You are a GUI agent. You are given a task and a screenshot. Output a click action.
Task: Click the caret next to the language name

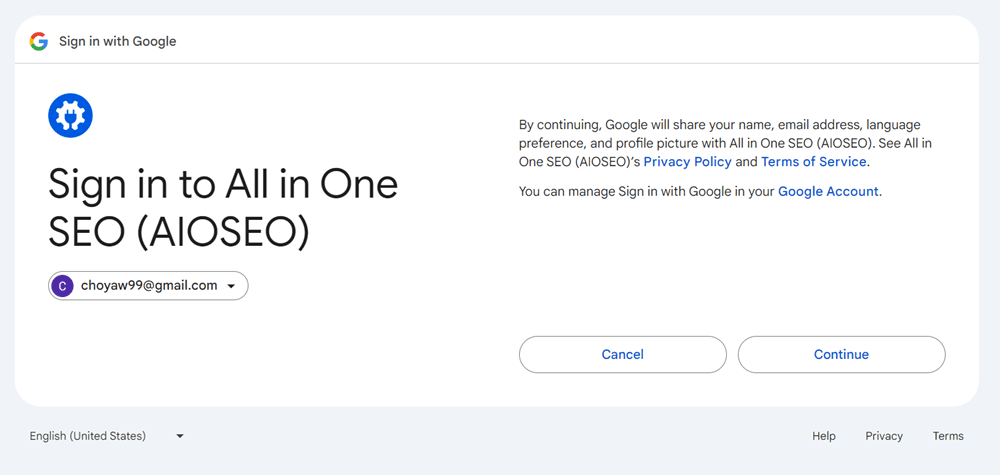tap(180, 436)
